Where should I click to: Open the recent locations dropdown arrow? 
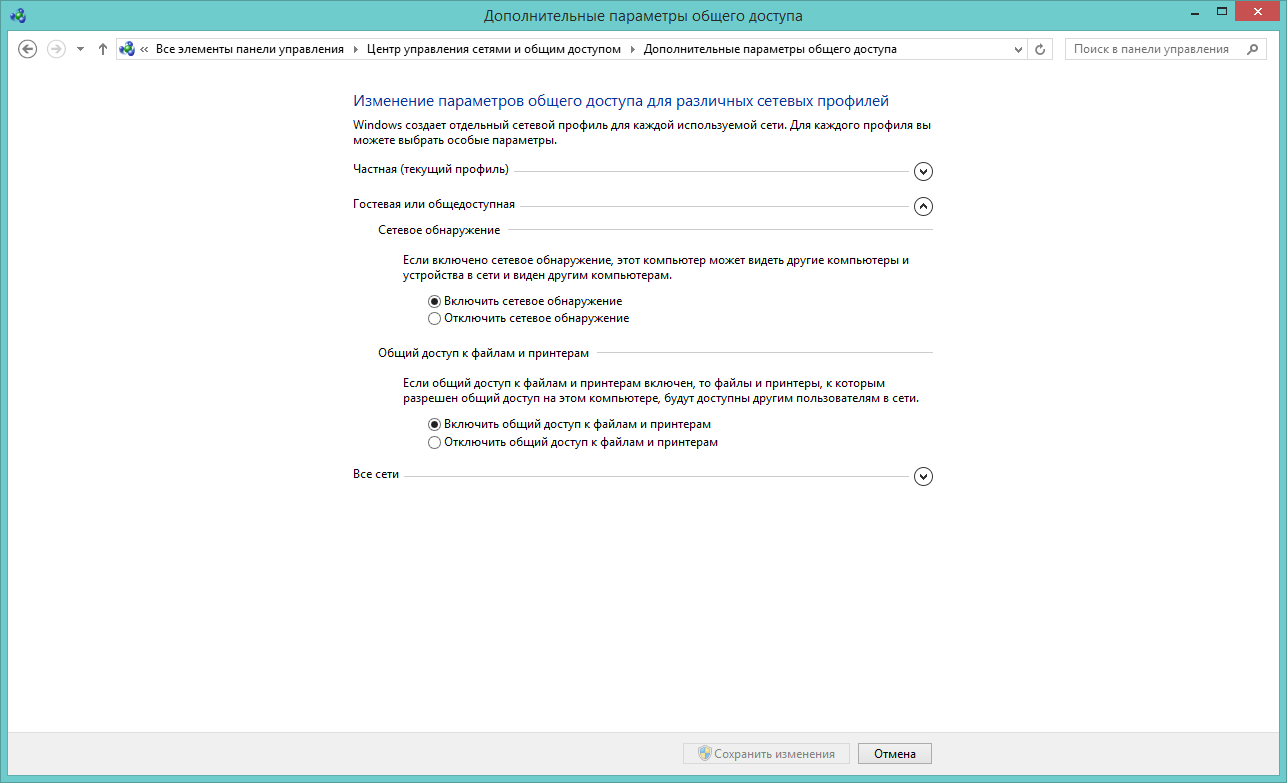(x=80, y=49)
